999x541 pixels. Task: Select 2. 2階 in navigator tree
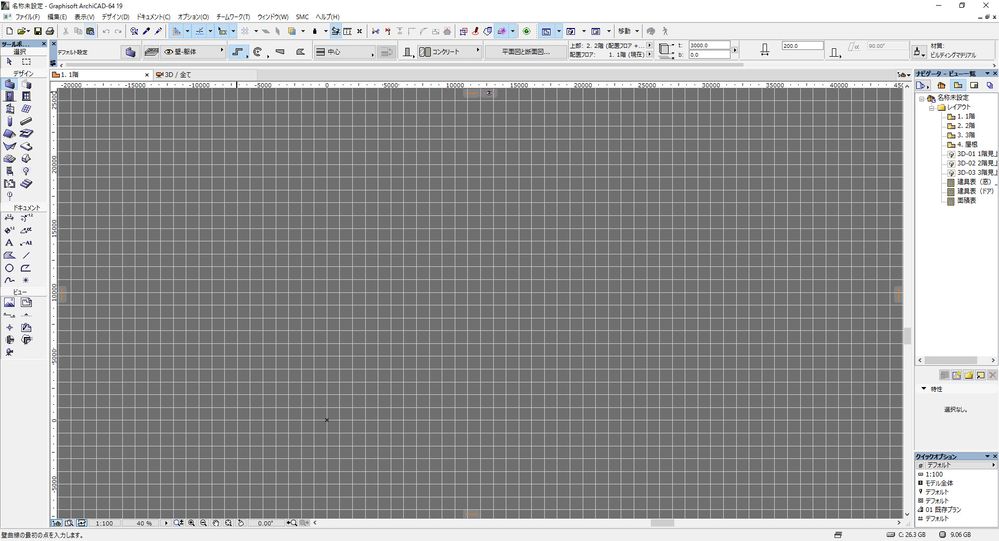tap(966, 126)
